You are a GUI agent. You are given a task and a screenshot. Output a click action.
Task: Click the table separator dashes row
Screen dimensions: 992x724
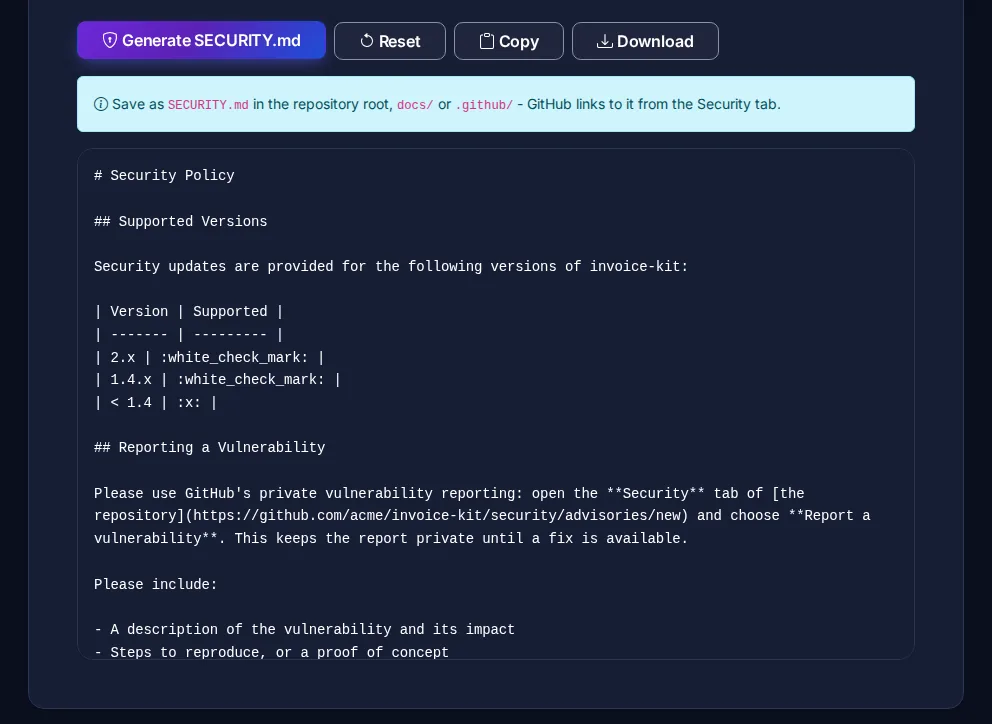pos(189,335)
